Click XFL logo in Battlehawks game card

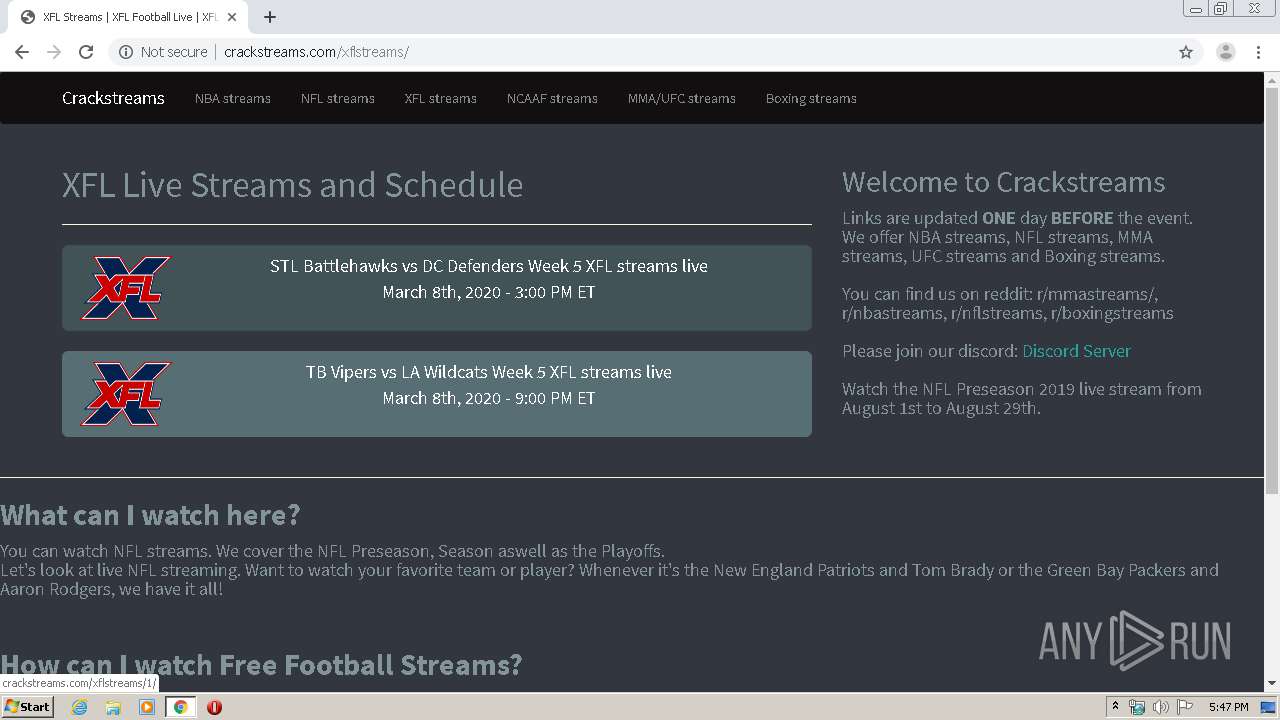tap(126, 288)
